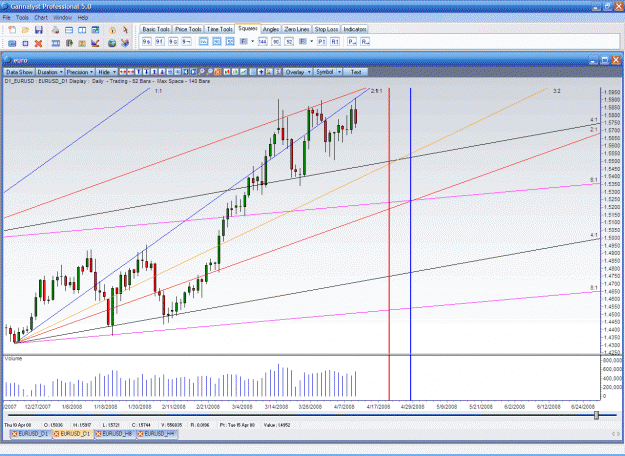Screen dimensions: 625x456
Task: Click the globe icon in main toolbar
Action: tap(112, 43)
